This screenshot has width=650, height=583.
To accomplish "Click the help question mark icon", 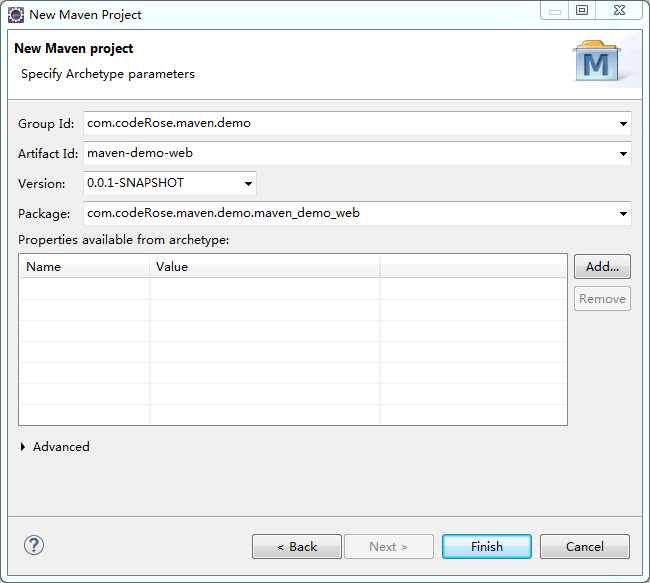I will (x=34, y=545).
